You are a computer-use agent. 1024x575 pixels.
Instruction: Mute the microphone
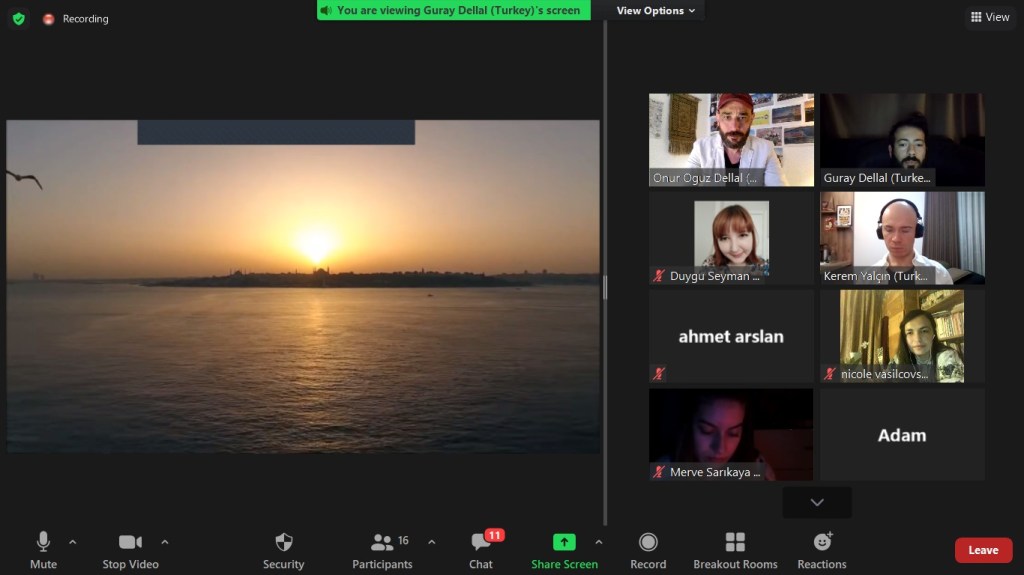(43, 549)
